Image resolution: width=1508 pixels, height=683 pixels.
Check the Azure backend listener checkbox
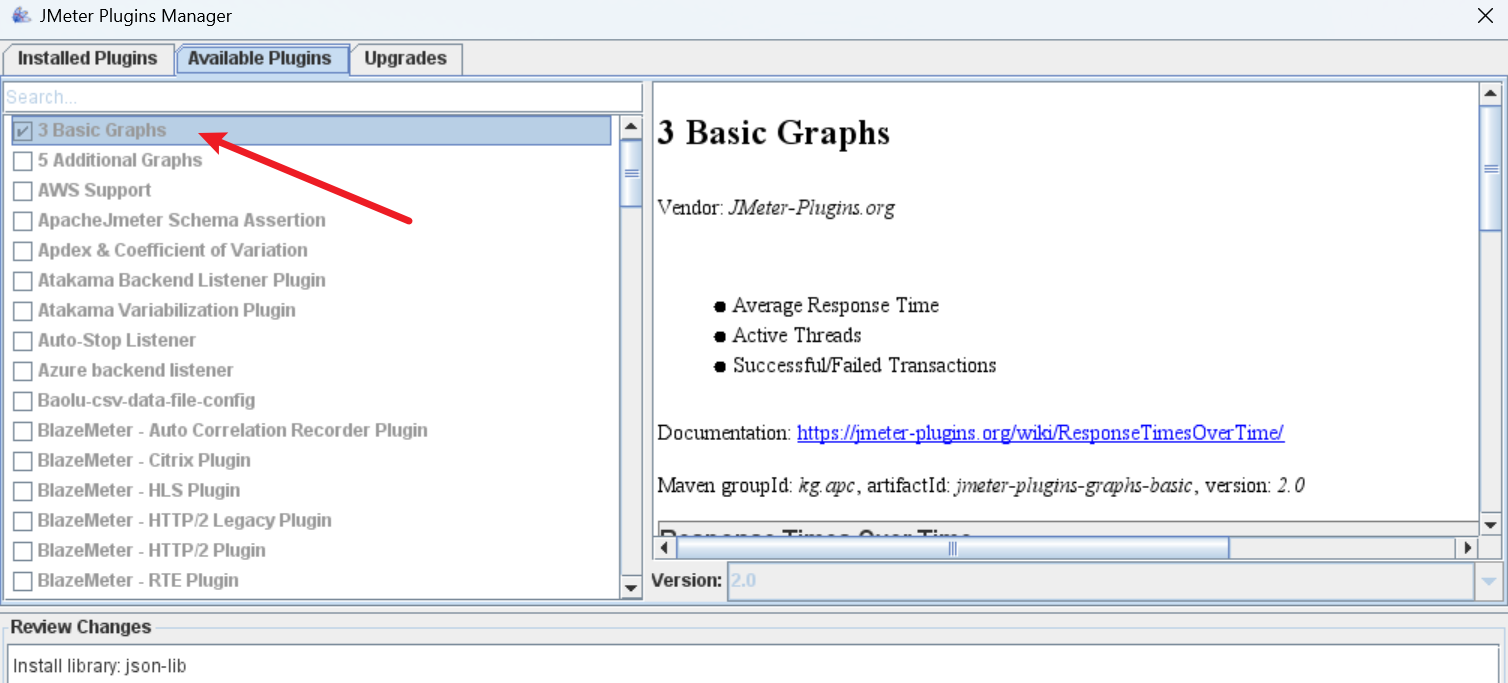click(x=23, y=371)
